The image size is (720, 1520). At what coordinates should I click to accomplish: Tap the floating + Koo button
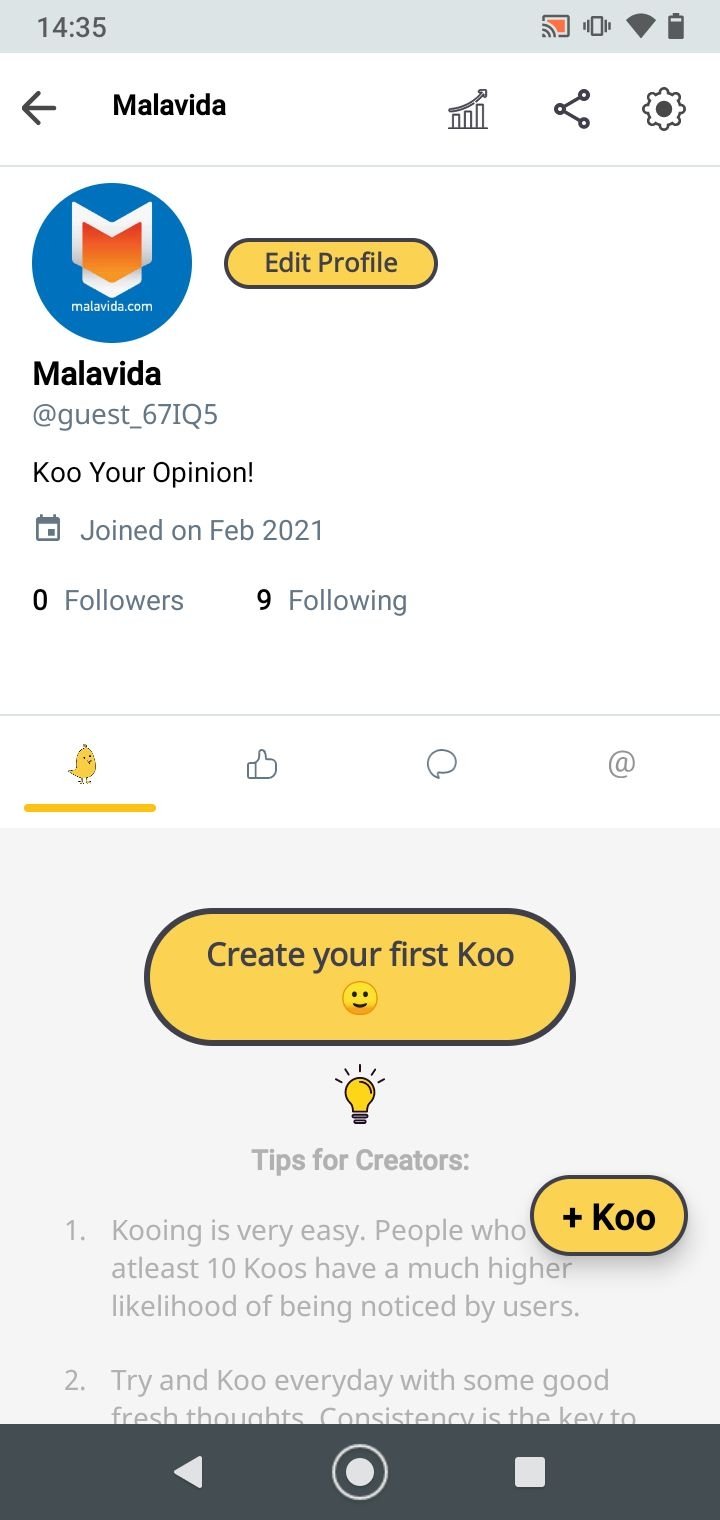(x=609, y=1216)
